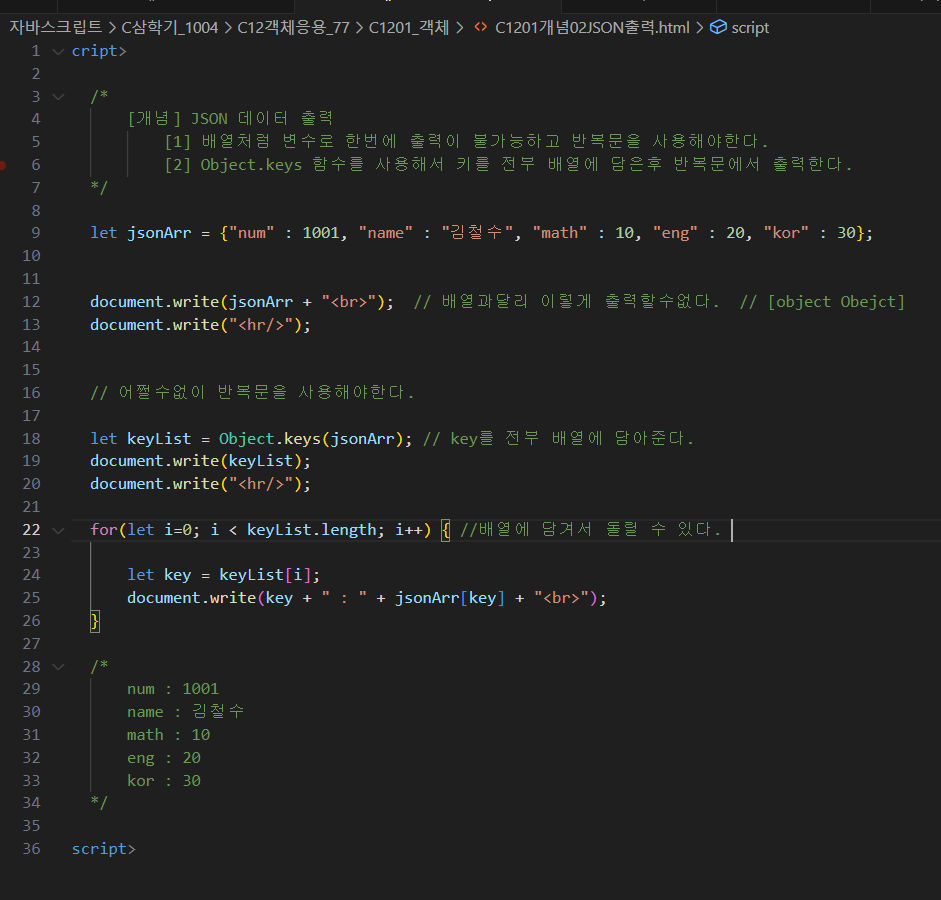
Task: Click "name : 김철수" in output comment
Action: click(185, 712)
